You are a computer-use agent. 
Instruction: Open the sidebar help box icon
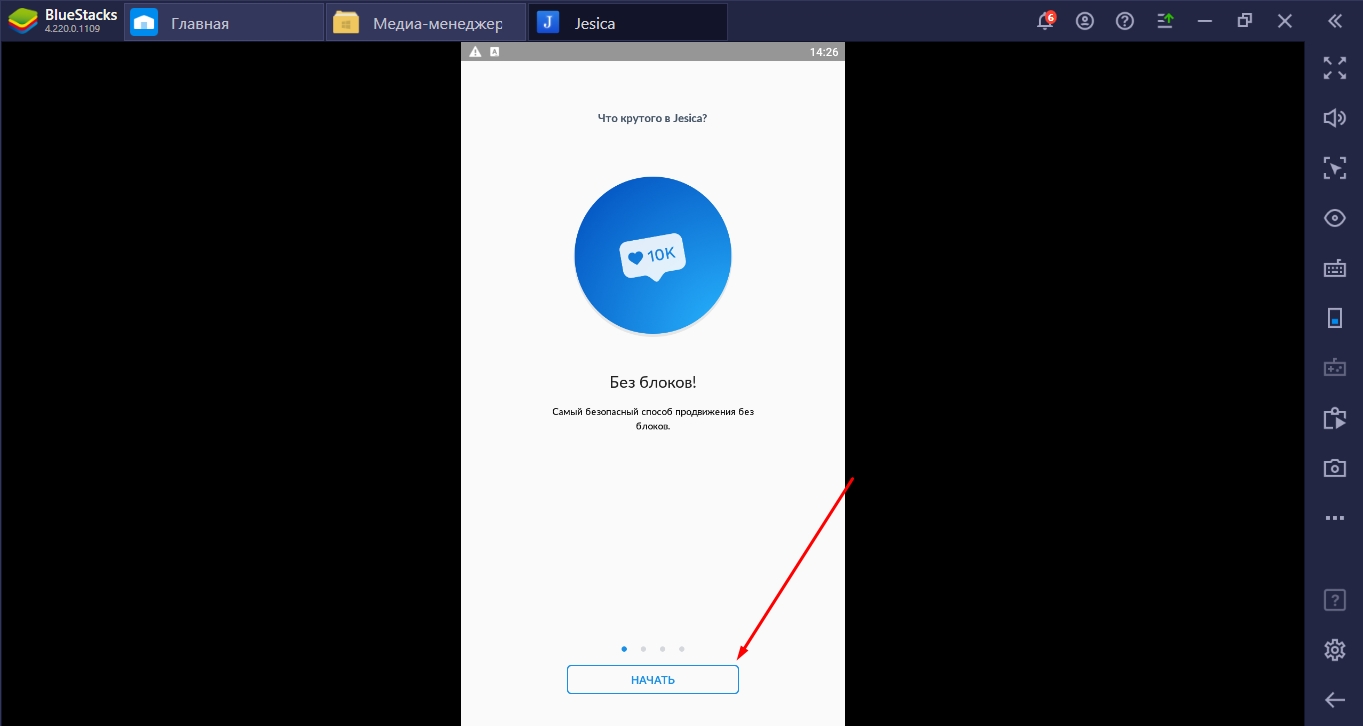tap(1334, 600)
